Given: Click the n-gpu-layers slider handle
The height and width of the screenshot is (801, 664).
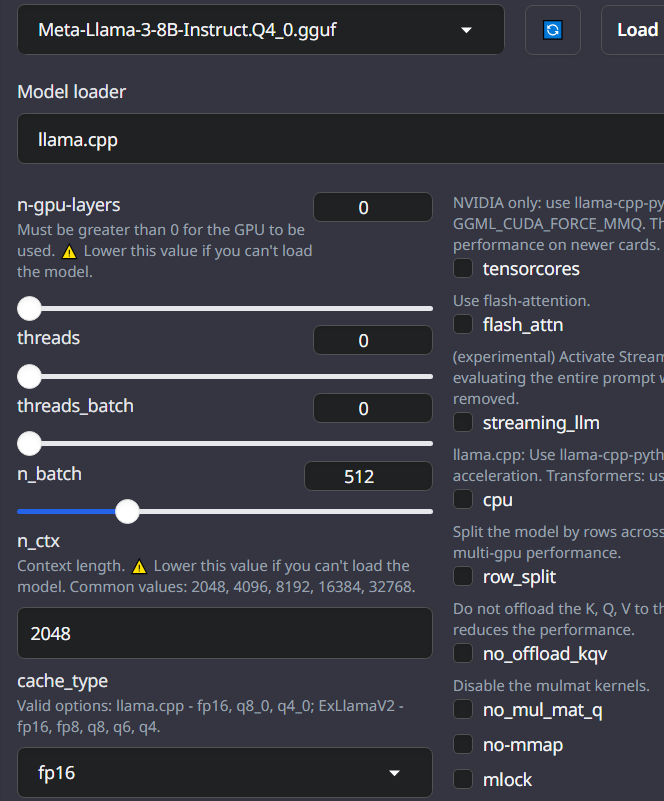Looking at the screenshot, I should [29, 309].
